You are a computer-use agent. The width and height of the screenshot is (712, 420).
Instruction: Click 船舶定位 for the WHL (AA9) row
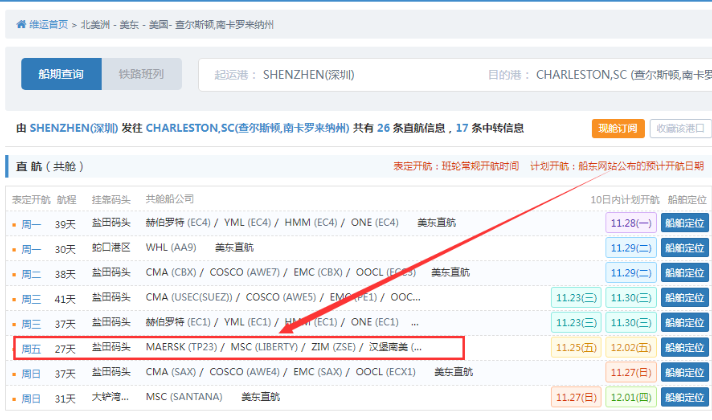[x=684, y=248]
